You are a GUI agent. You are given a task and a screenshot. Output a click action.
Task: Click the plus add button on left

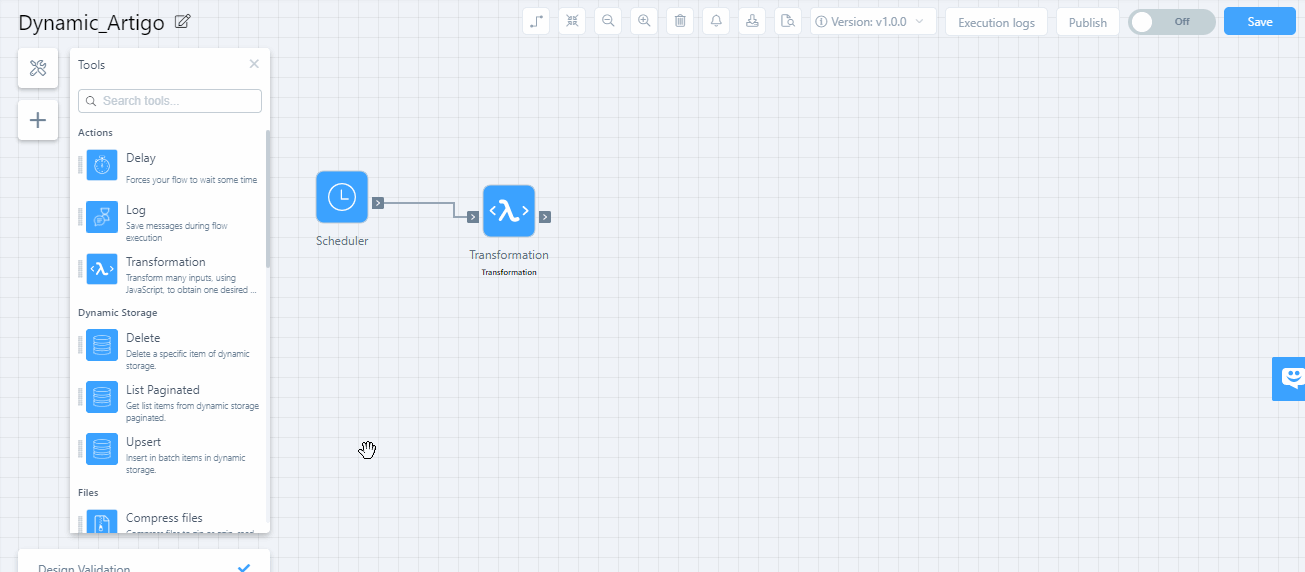coord(38,120)
